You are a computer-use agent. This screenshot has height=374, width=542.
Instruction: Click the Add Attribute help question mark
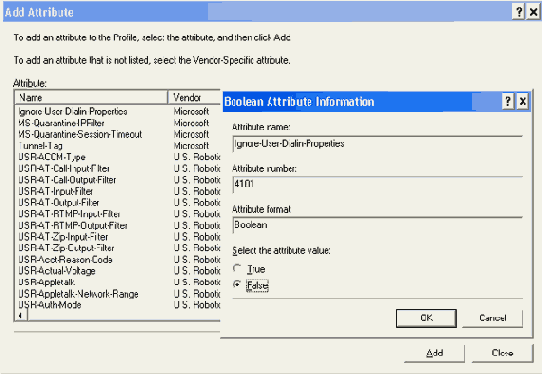click(x=518, y=12)
